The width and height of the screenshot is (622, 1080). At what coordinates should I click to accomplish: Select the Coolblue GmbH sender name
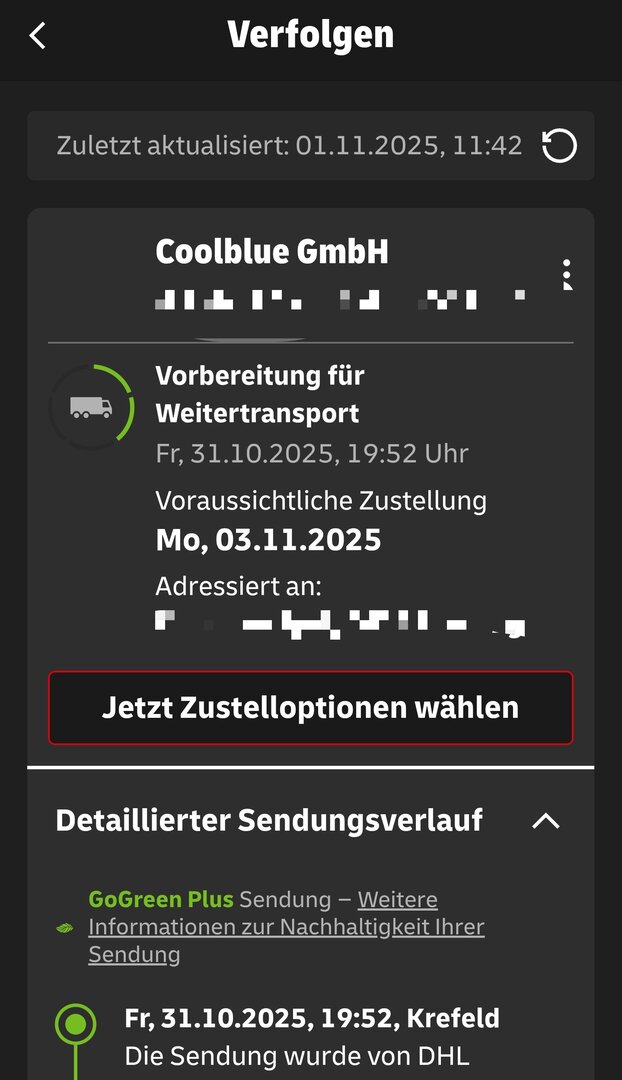[272, 251]
